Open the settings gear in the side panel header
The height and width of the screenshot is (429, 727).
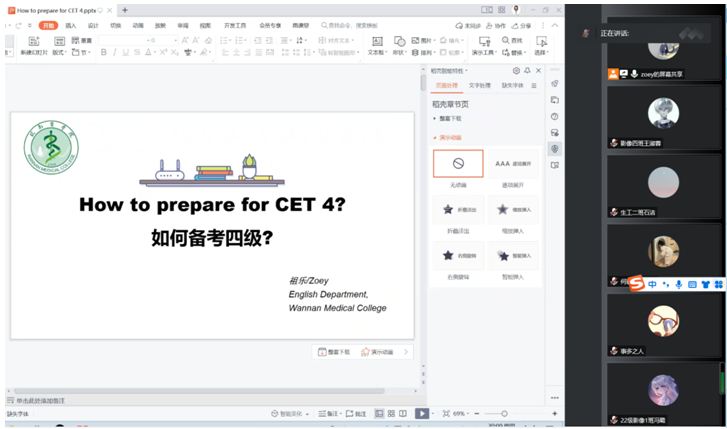tap(516, 71)
